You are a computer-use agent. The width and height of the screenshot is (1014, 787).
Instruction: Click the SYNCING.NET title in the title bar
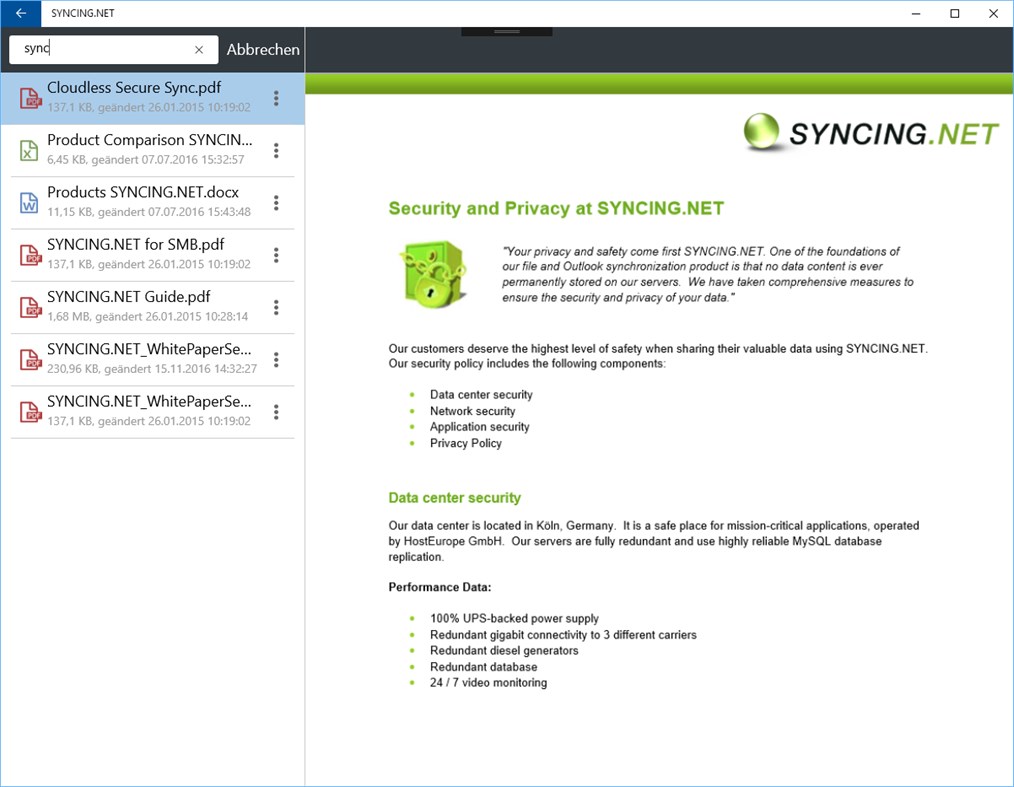[83, 13]
